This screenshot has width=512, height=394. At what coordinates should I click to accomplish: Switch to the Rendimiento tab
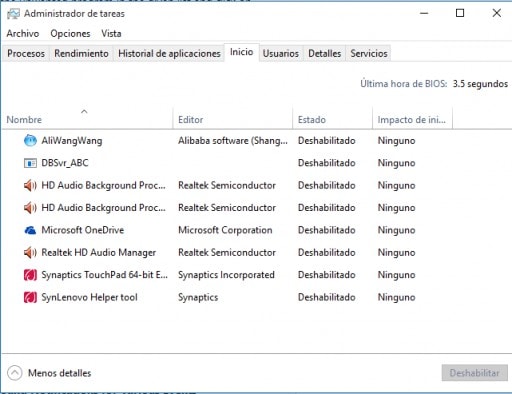point(81,53)
